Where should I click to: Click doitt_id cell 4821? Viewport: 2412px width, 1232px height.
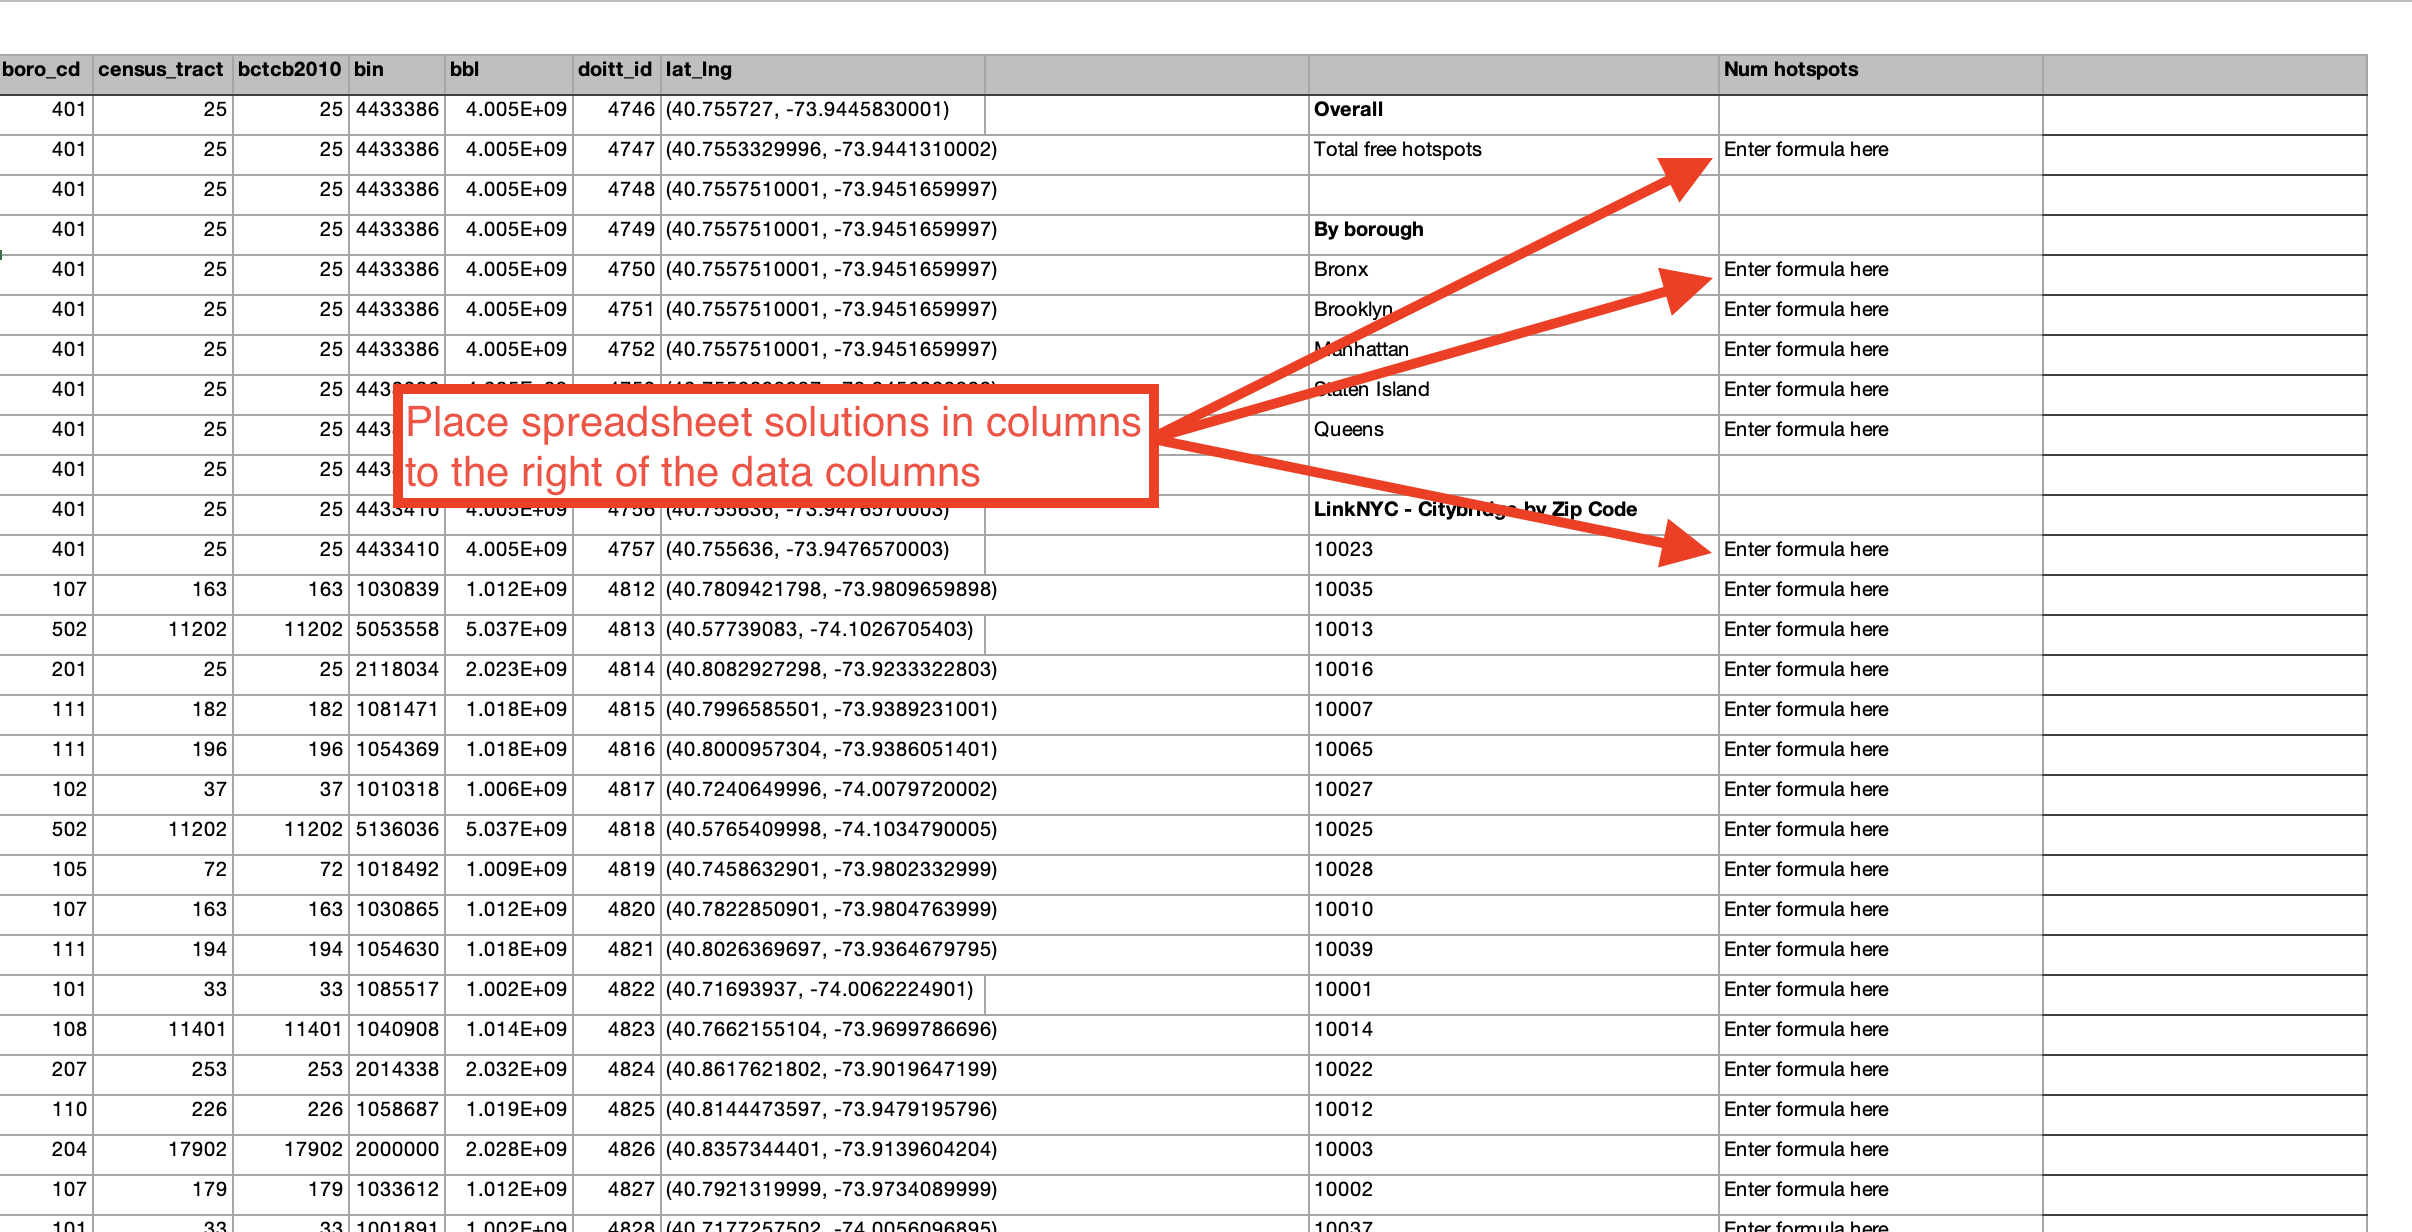pyautogui.click(x=617, y=955)
